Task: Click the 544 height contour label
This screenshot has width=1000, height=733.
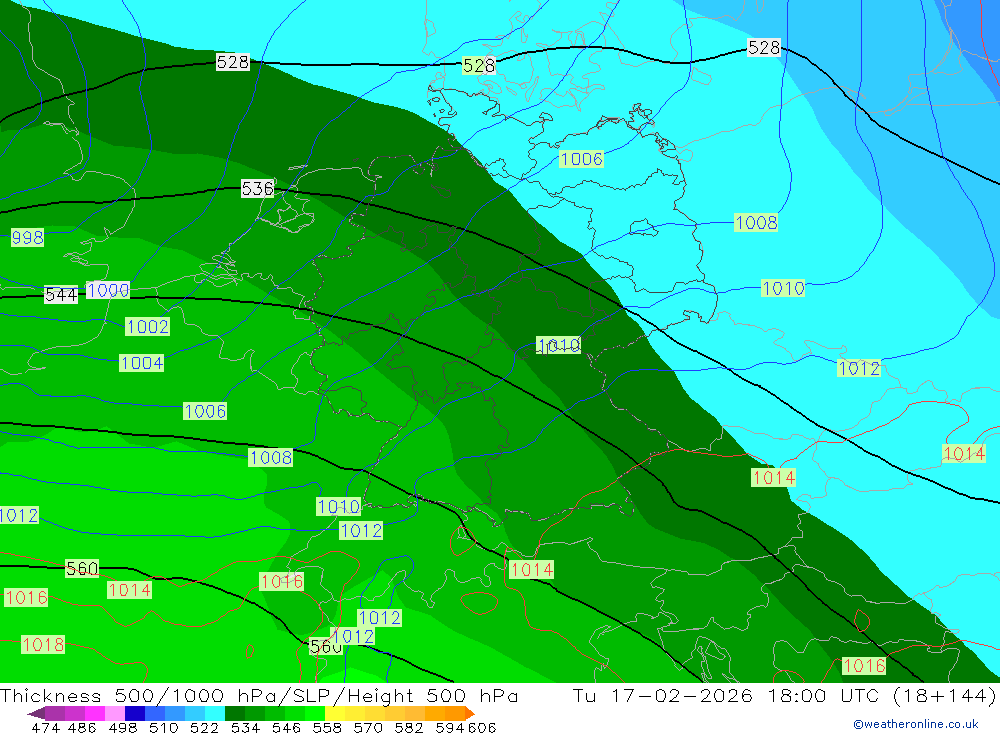Action: point(61,295)
